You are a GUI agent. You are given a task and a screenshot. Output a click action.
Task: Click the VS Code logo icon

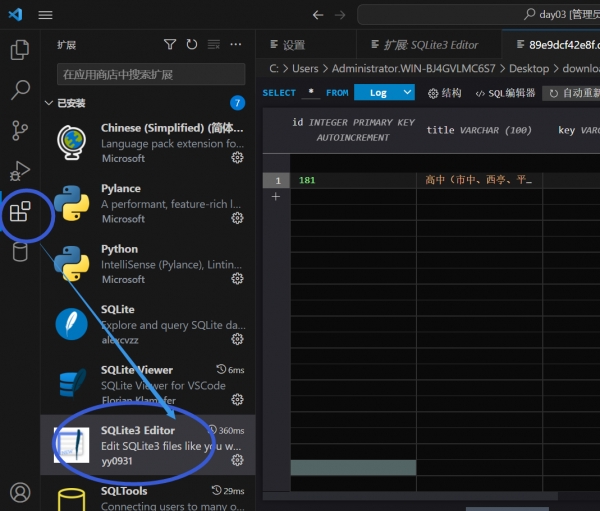tap(15, 15)
